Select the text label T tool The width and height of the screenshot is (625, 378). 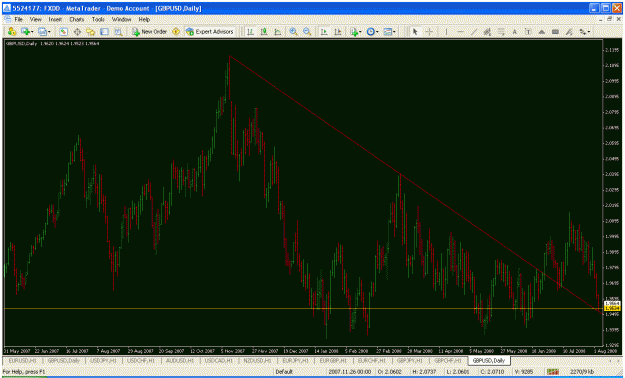point(528,32)
